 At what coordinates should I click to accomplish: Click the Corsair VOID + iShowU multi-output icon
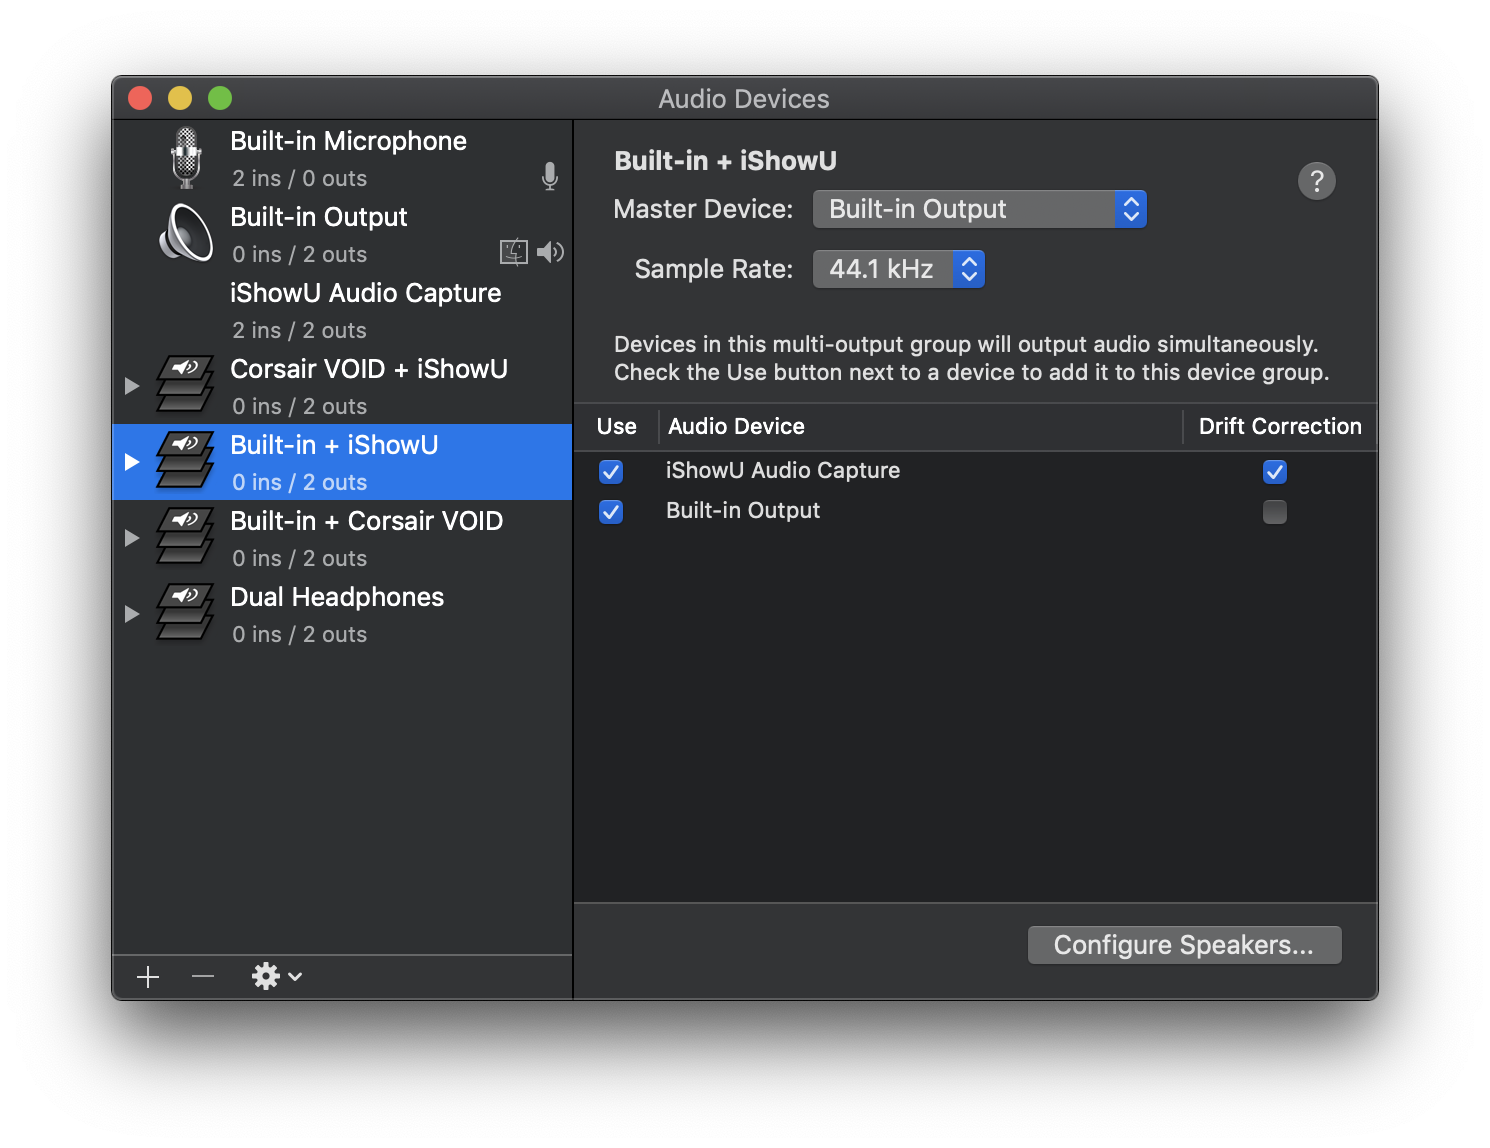point(186,385)
